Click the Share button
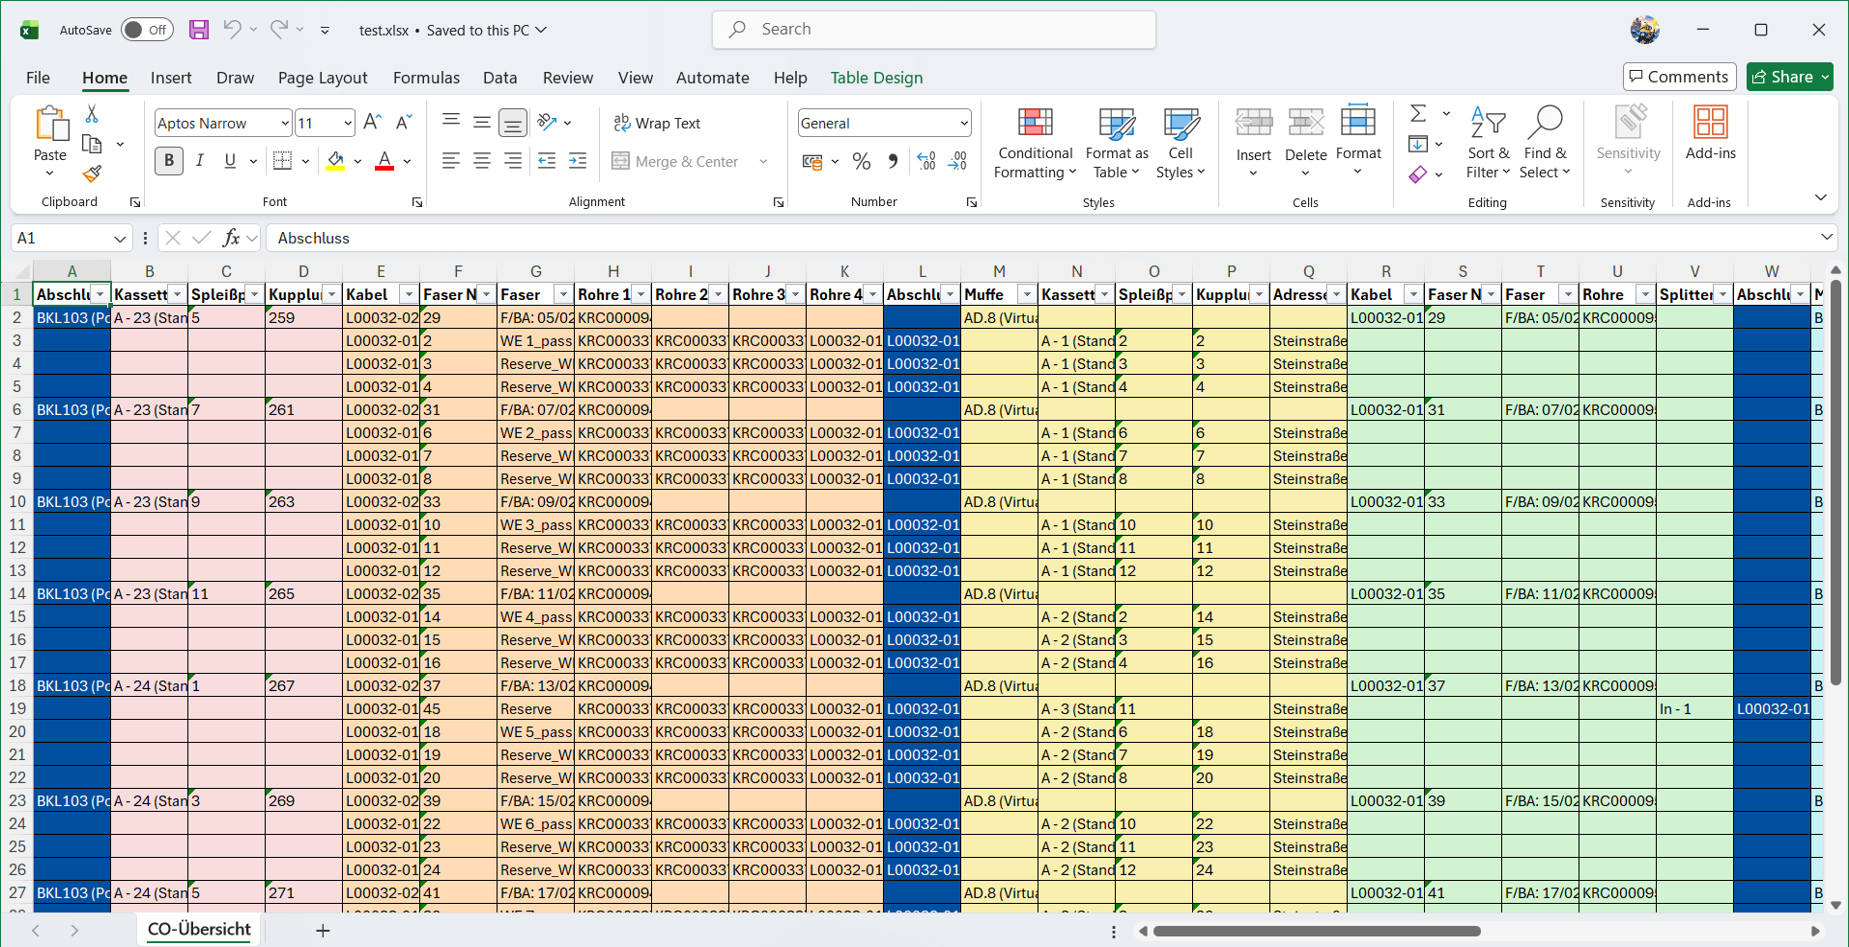 tap(1789, 77)
